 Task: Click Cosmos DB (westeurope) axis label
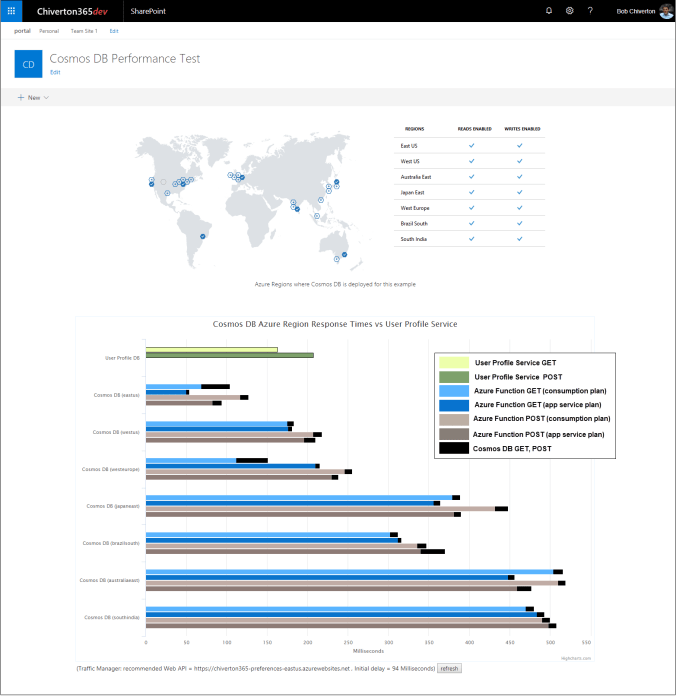click(x=111, y=469)
